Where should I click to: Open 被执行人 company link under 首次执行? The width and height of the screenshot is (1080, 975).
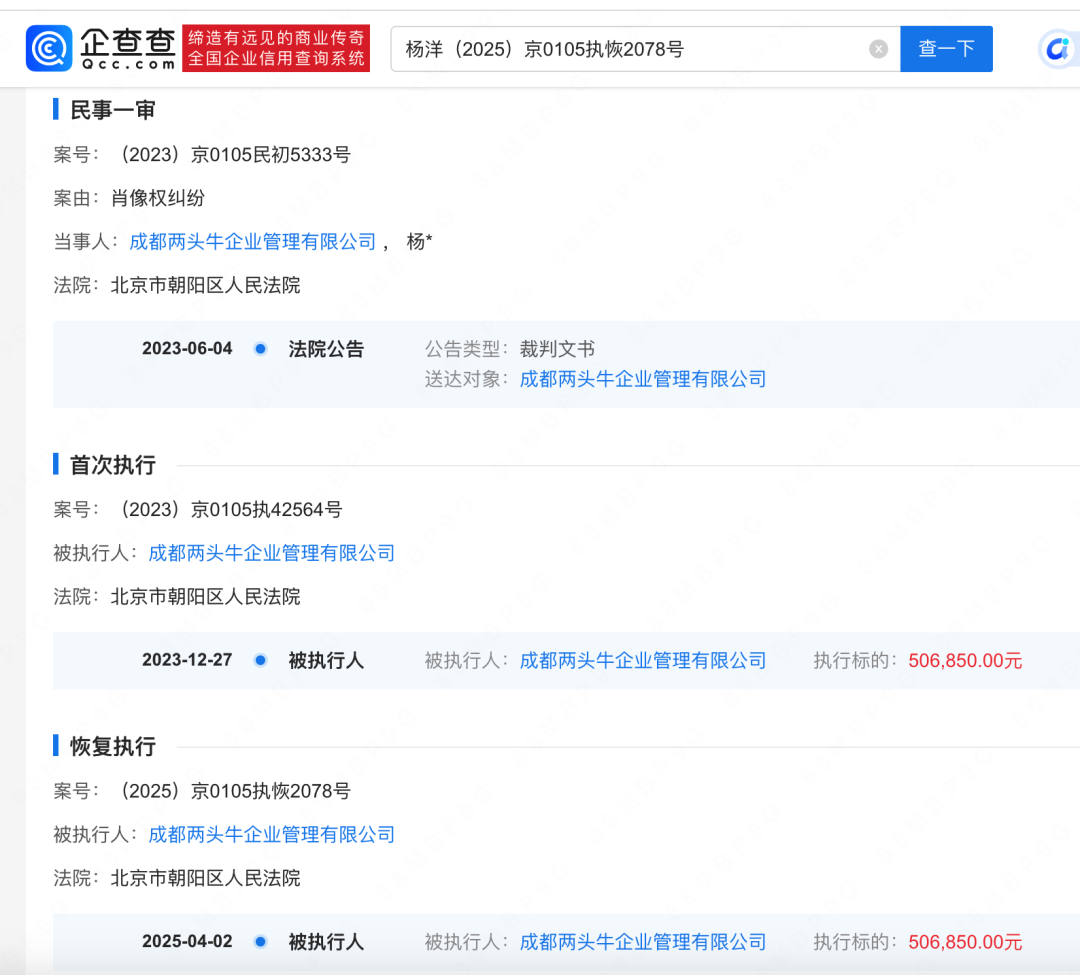[271, 553]
